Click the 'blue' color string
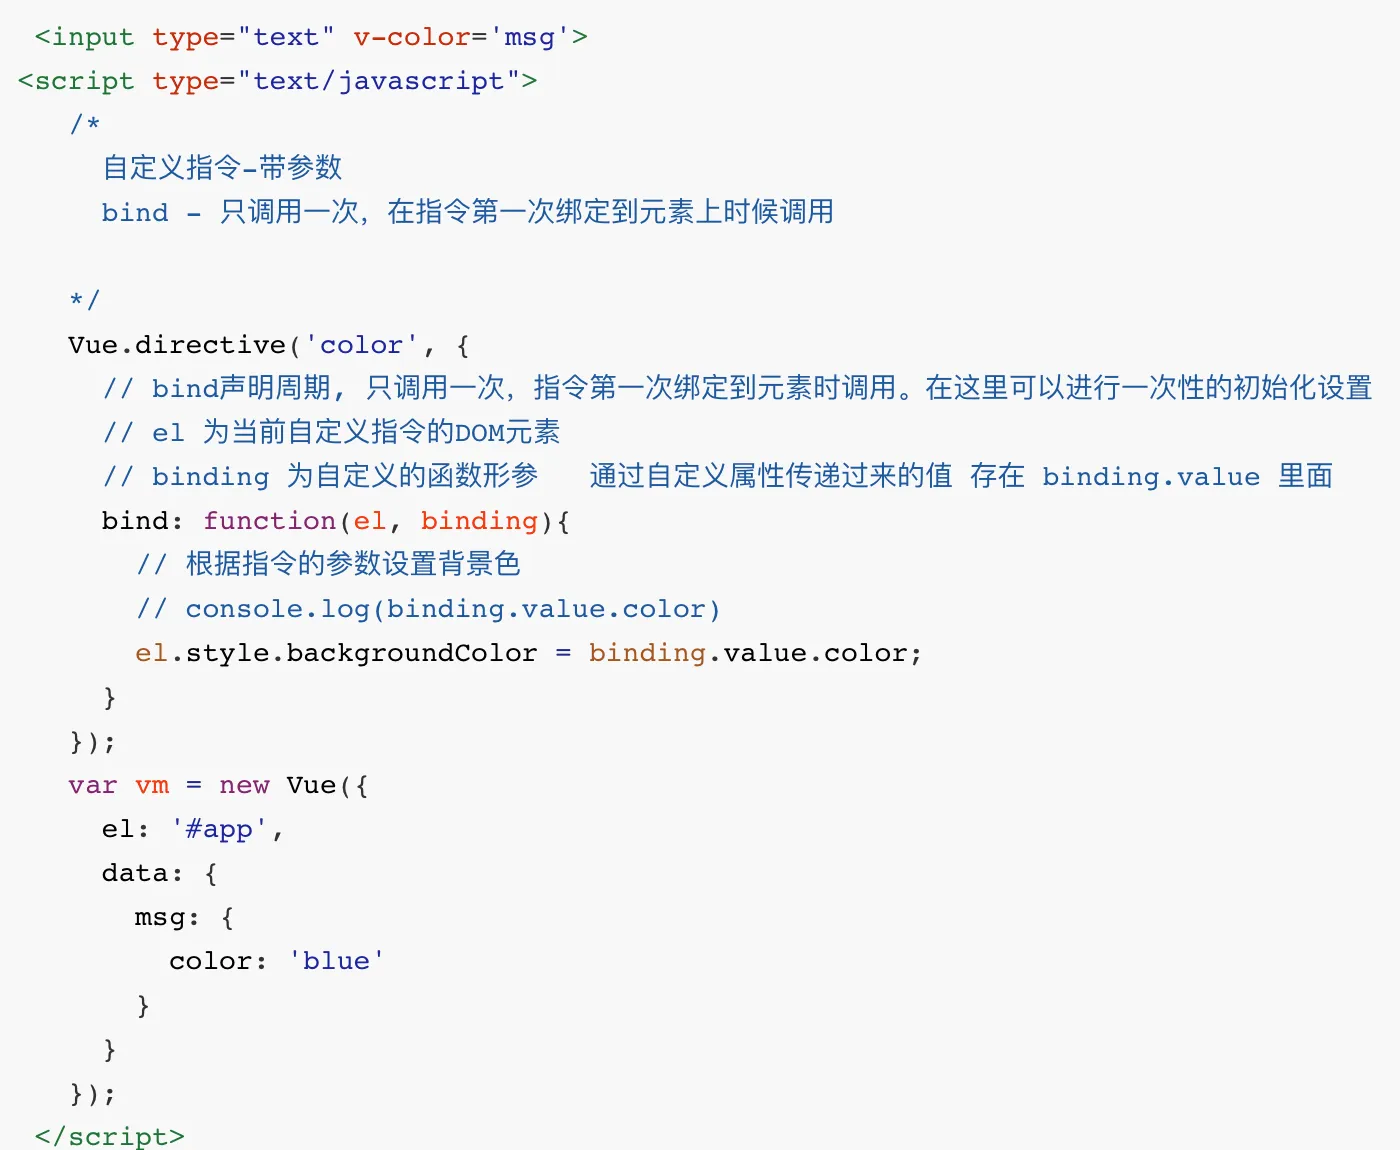 [336, 961]
